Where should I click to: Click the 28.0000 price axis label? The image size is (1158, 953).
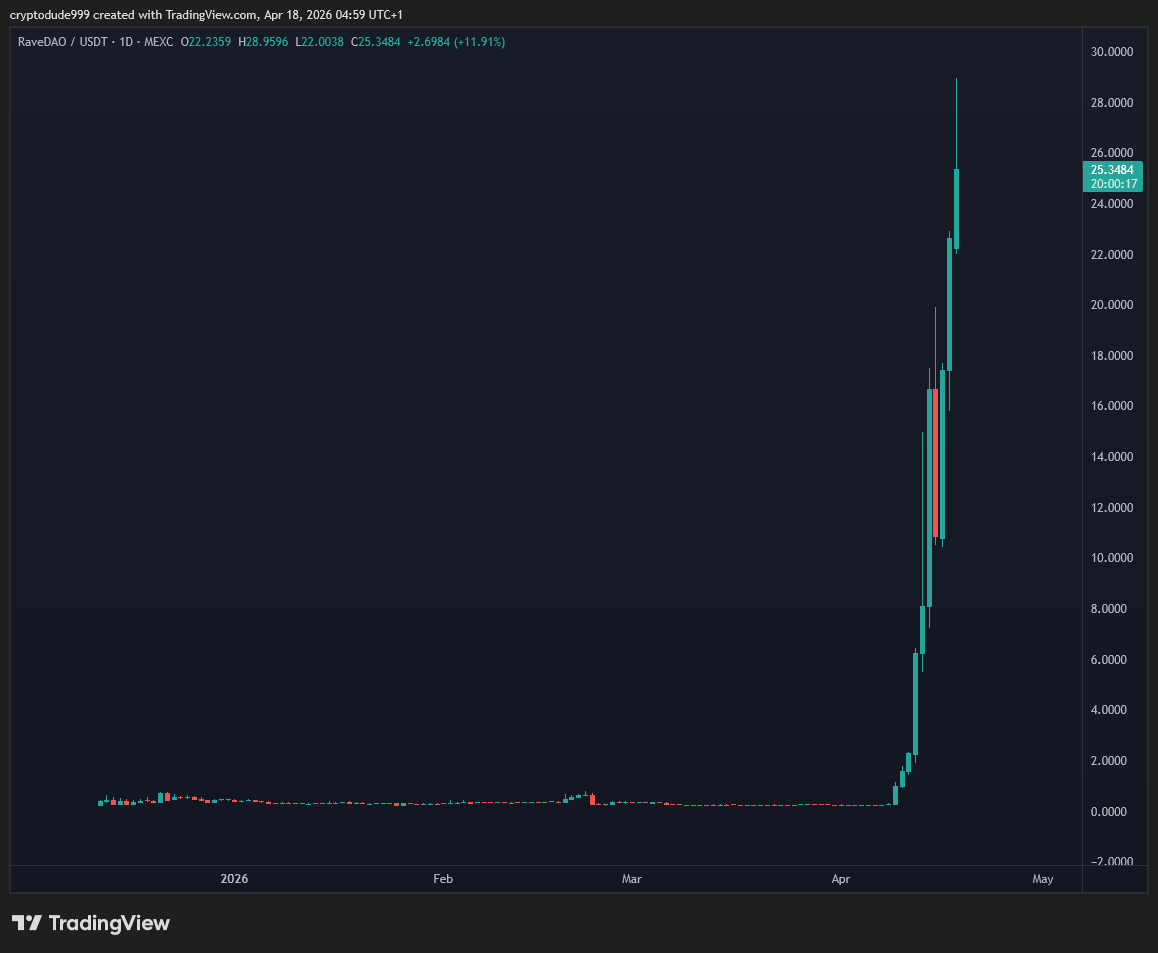click(x=1111, y=103)
